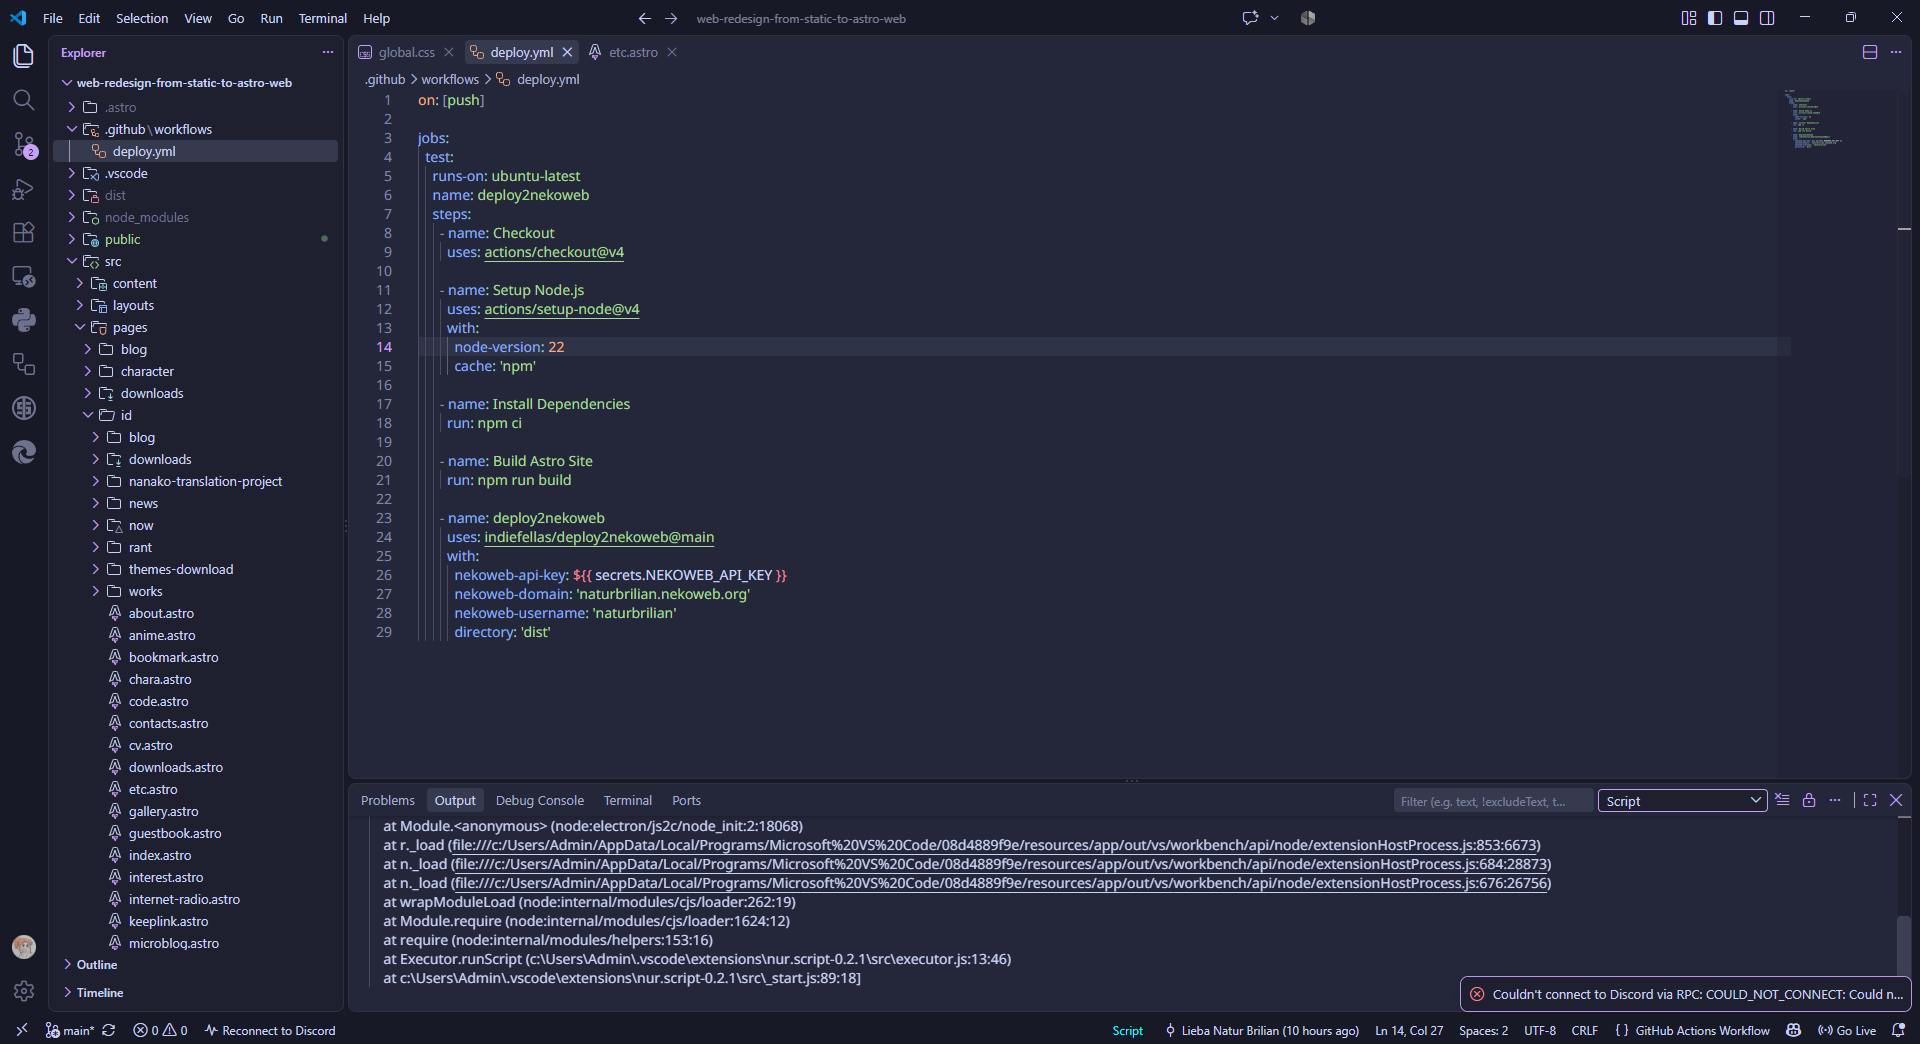Change indentation via Spaces: 2
The height and width of the screenshot is (1044, 1920).
coord(1483,1030)
